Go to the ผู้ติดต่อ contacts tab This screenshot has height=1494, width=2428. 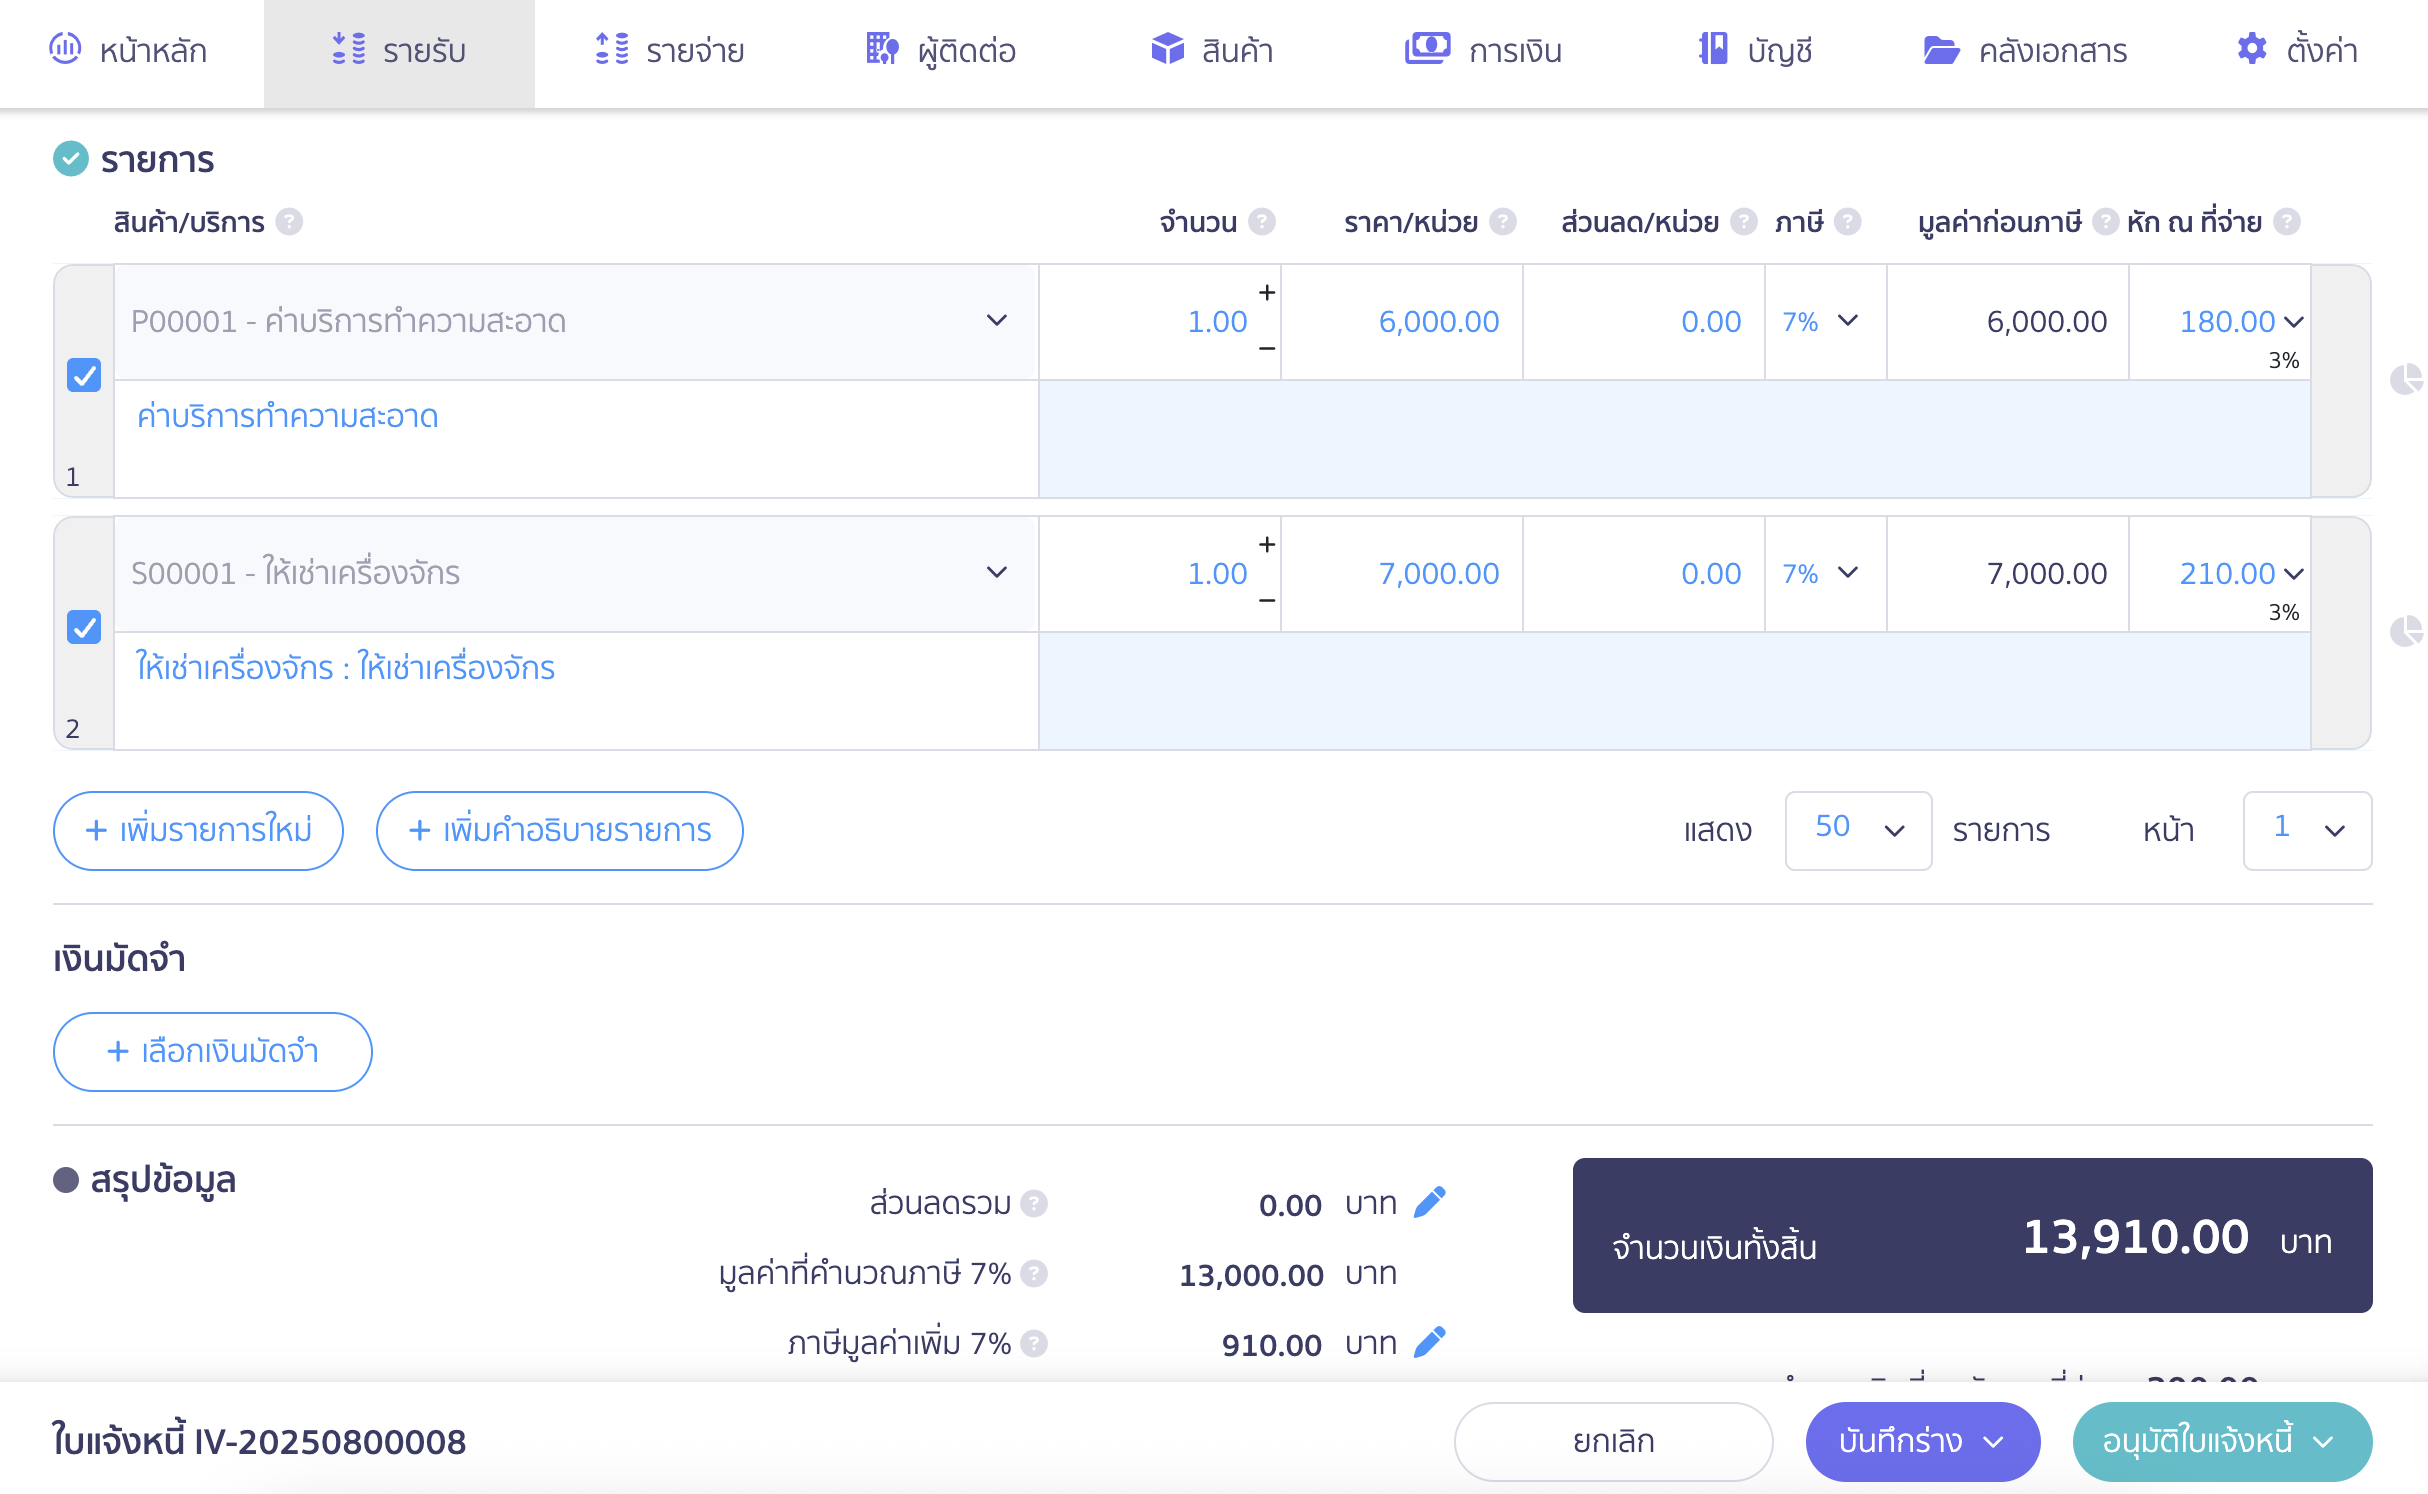pos(941,50)
